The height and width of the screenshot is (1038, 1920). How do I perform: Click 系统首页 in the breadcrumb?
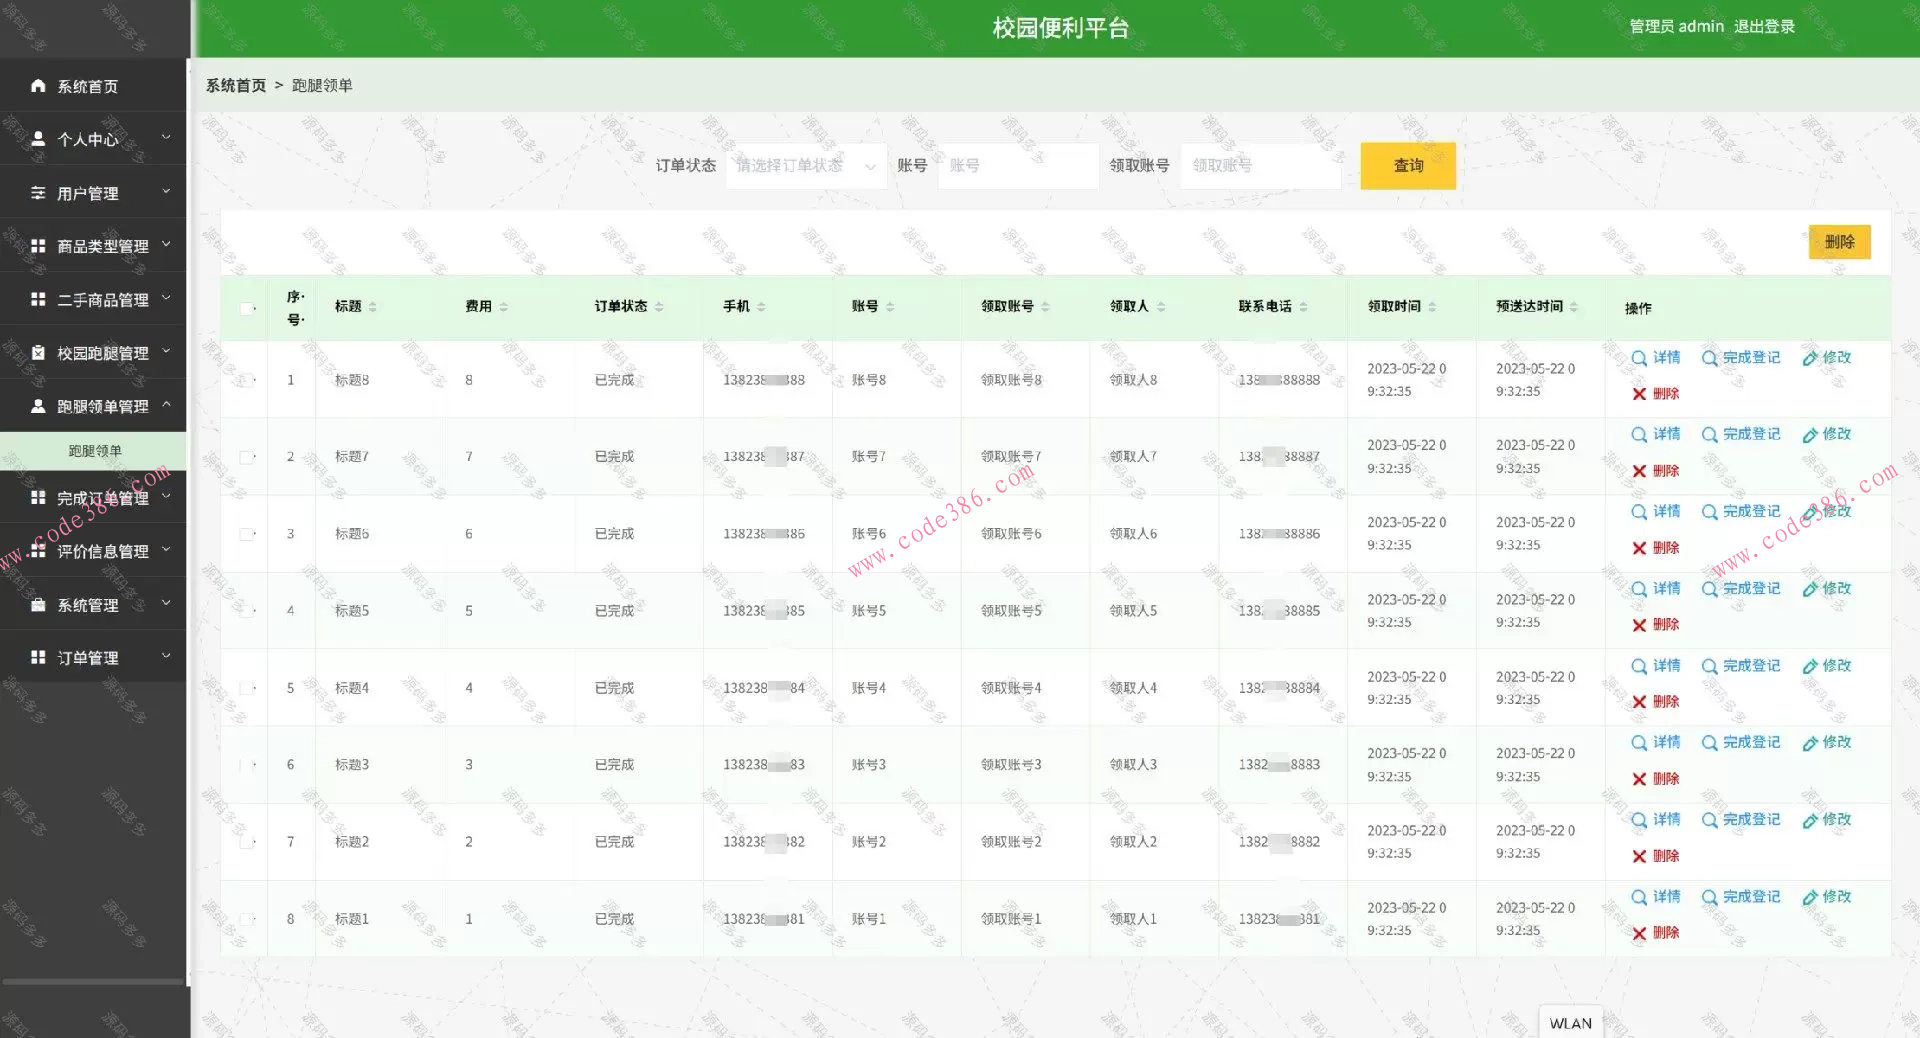[x=236, y=86]
